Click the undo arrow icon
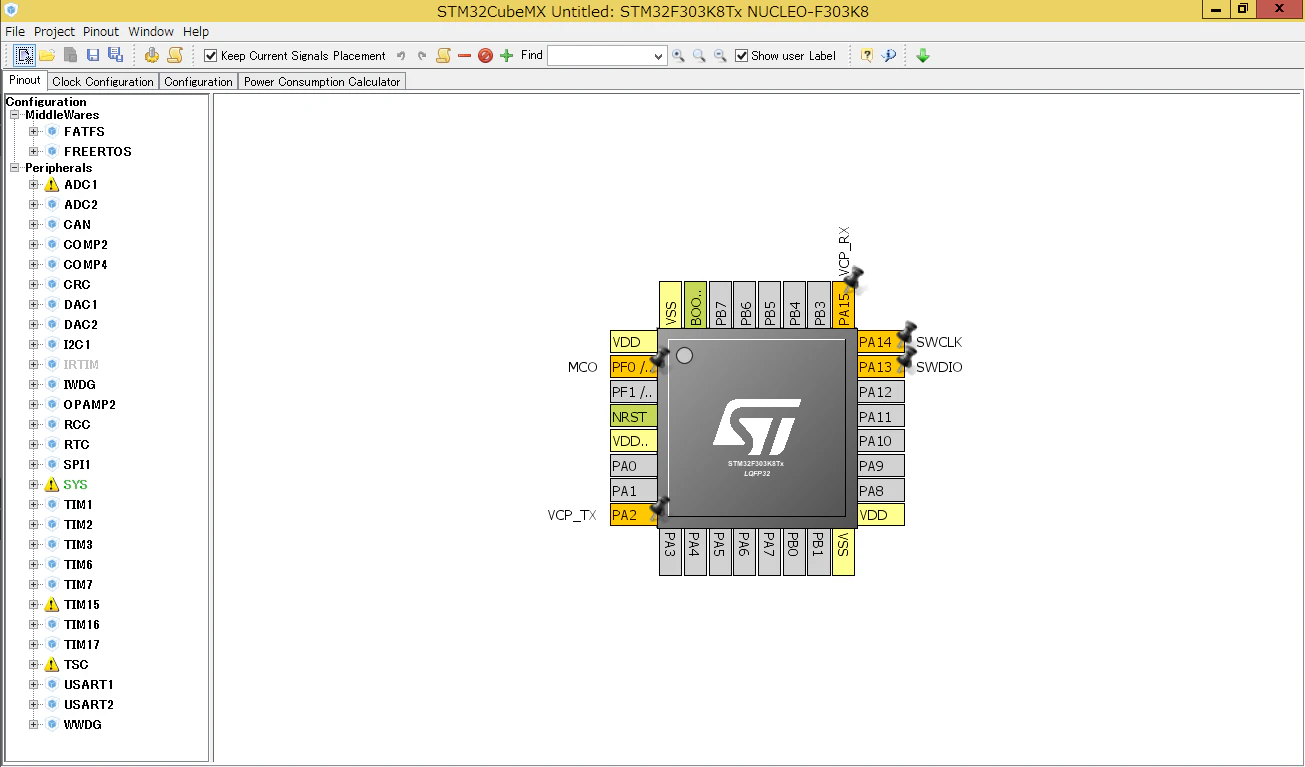This screenshot has width=1305, height=767. pos(401,56)
